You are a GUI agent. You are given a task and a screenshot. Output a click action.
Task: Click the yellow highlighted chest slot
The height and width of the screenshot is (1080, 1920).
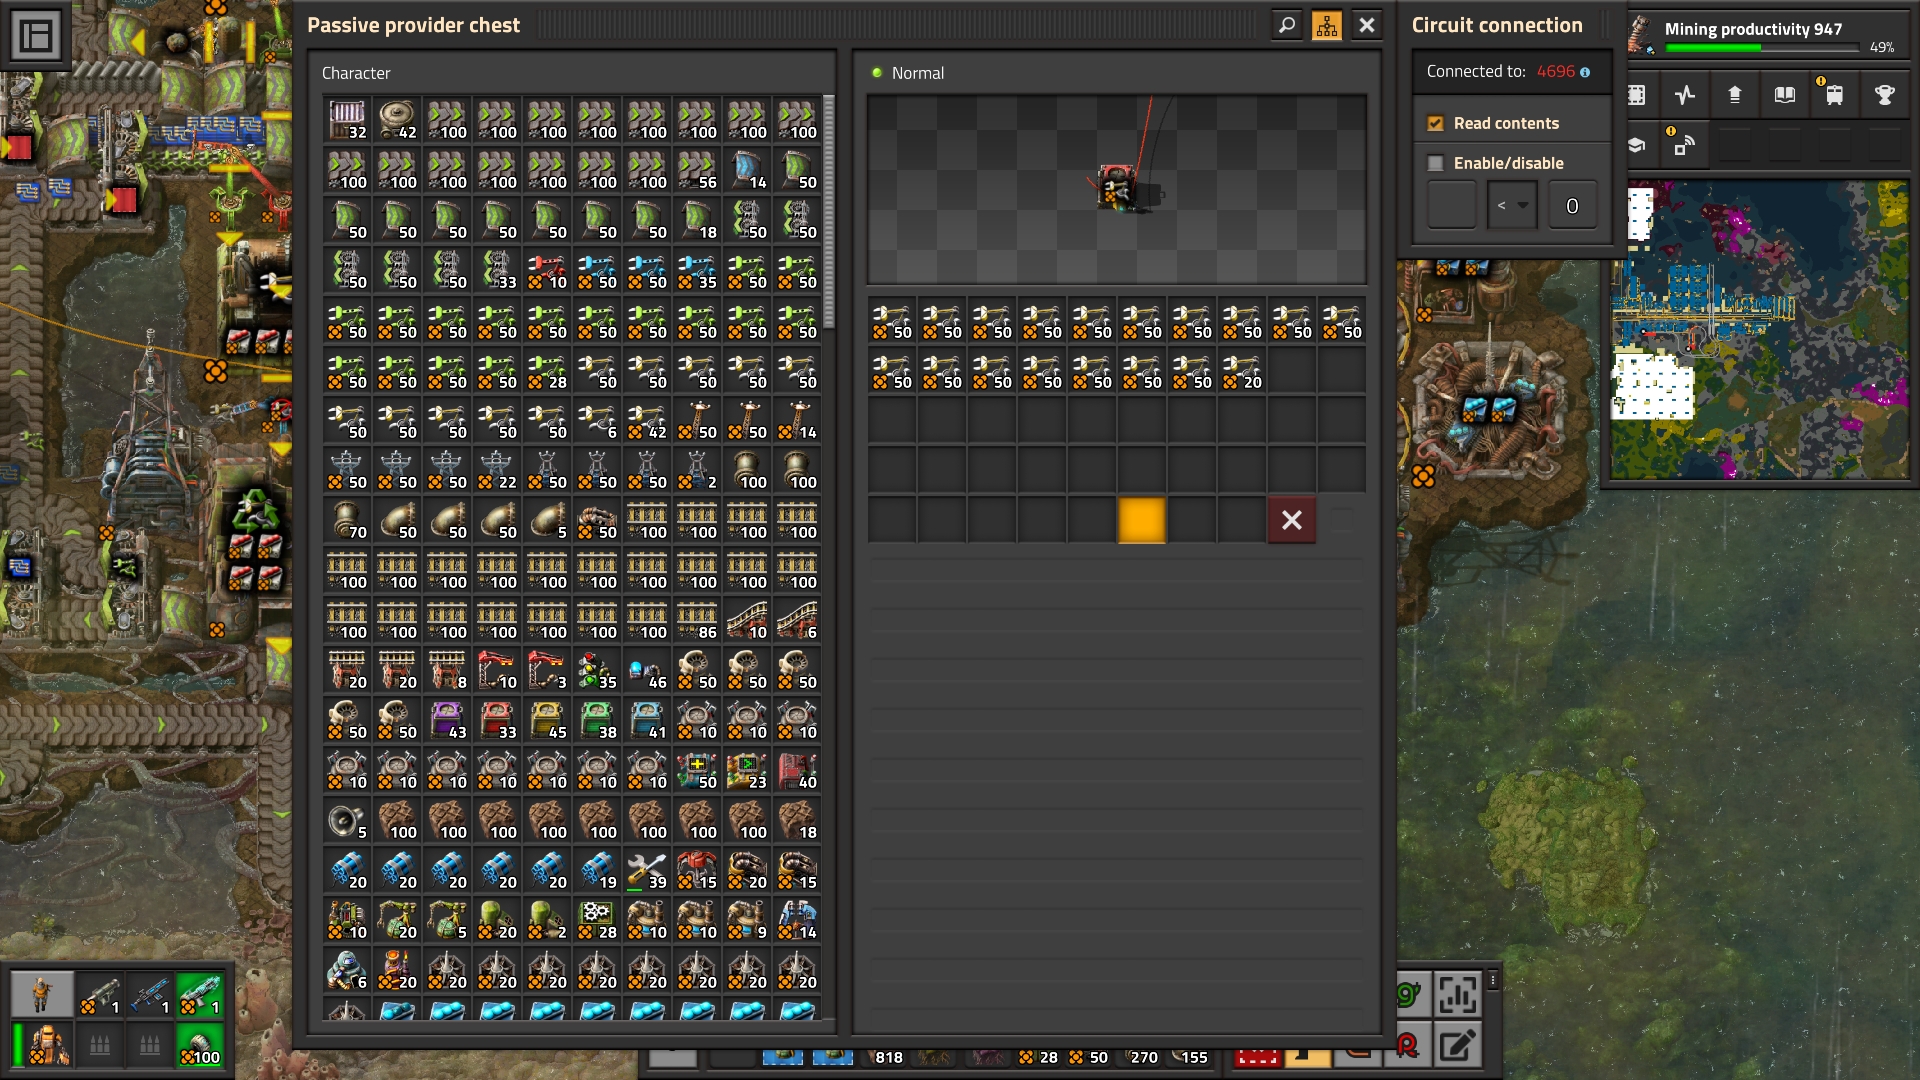[1142, 520]
